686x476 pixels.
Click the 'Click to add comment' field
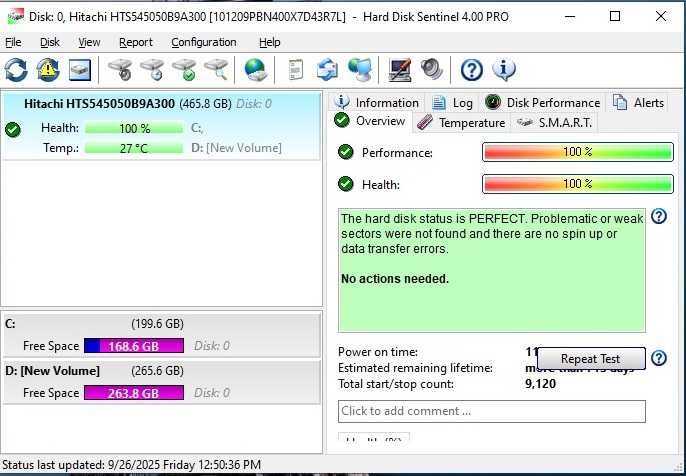[491, 411]
